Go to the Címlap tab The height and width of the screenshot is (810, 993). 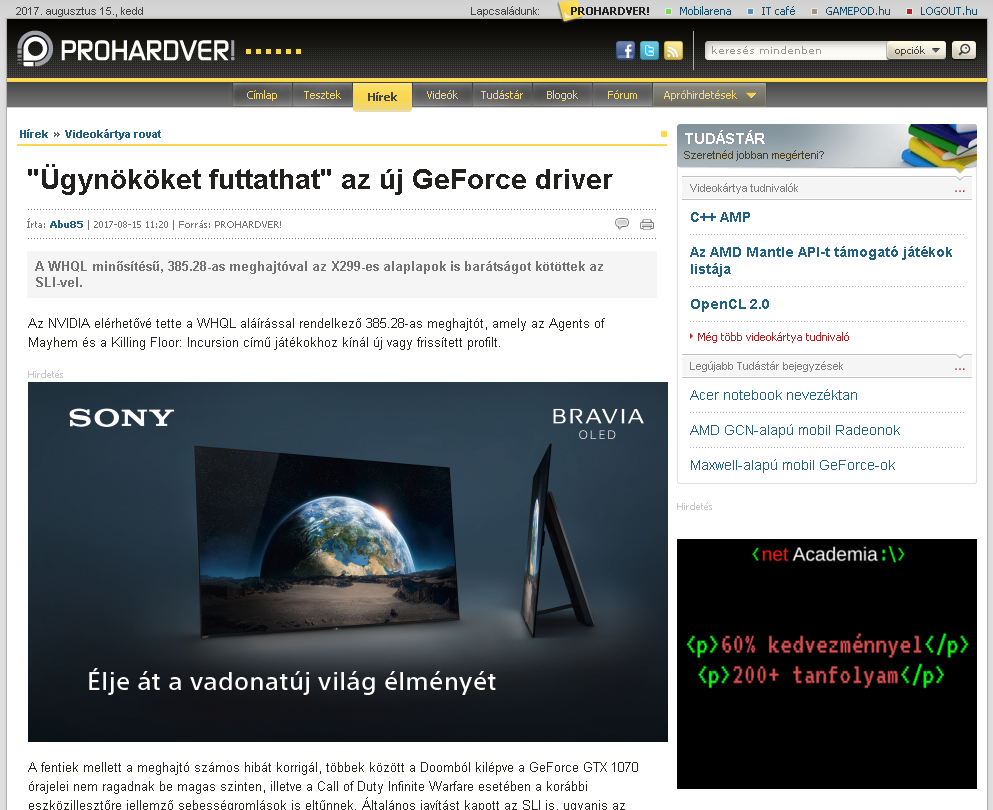coord(262,95)
